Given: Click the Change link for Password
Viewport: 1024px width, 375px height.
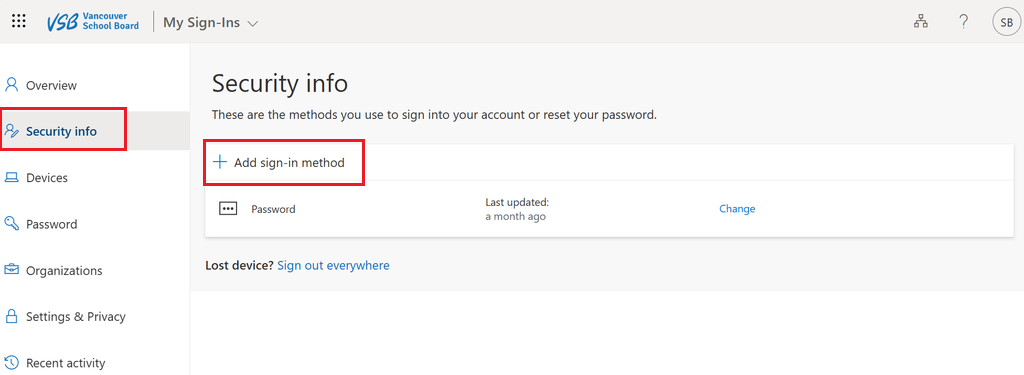Looking at the screenshot, I should (737, 209).
